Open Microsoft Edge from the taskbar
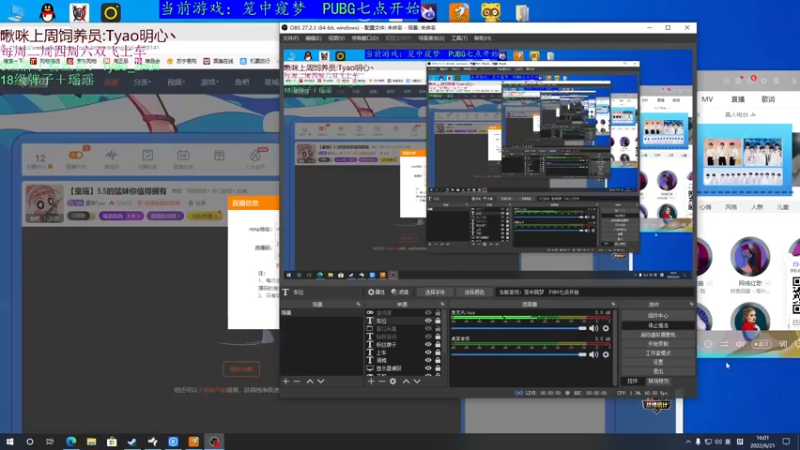The image size is (800, 450). pyautogui.click(x=71, y=441)
